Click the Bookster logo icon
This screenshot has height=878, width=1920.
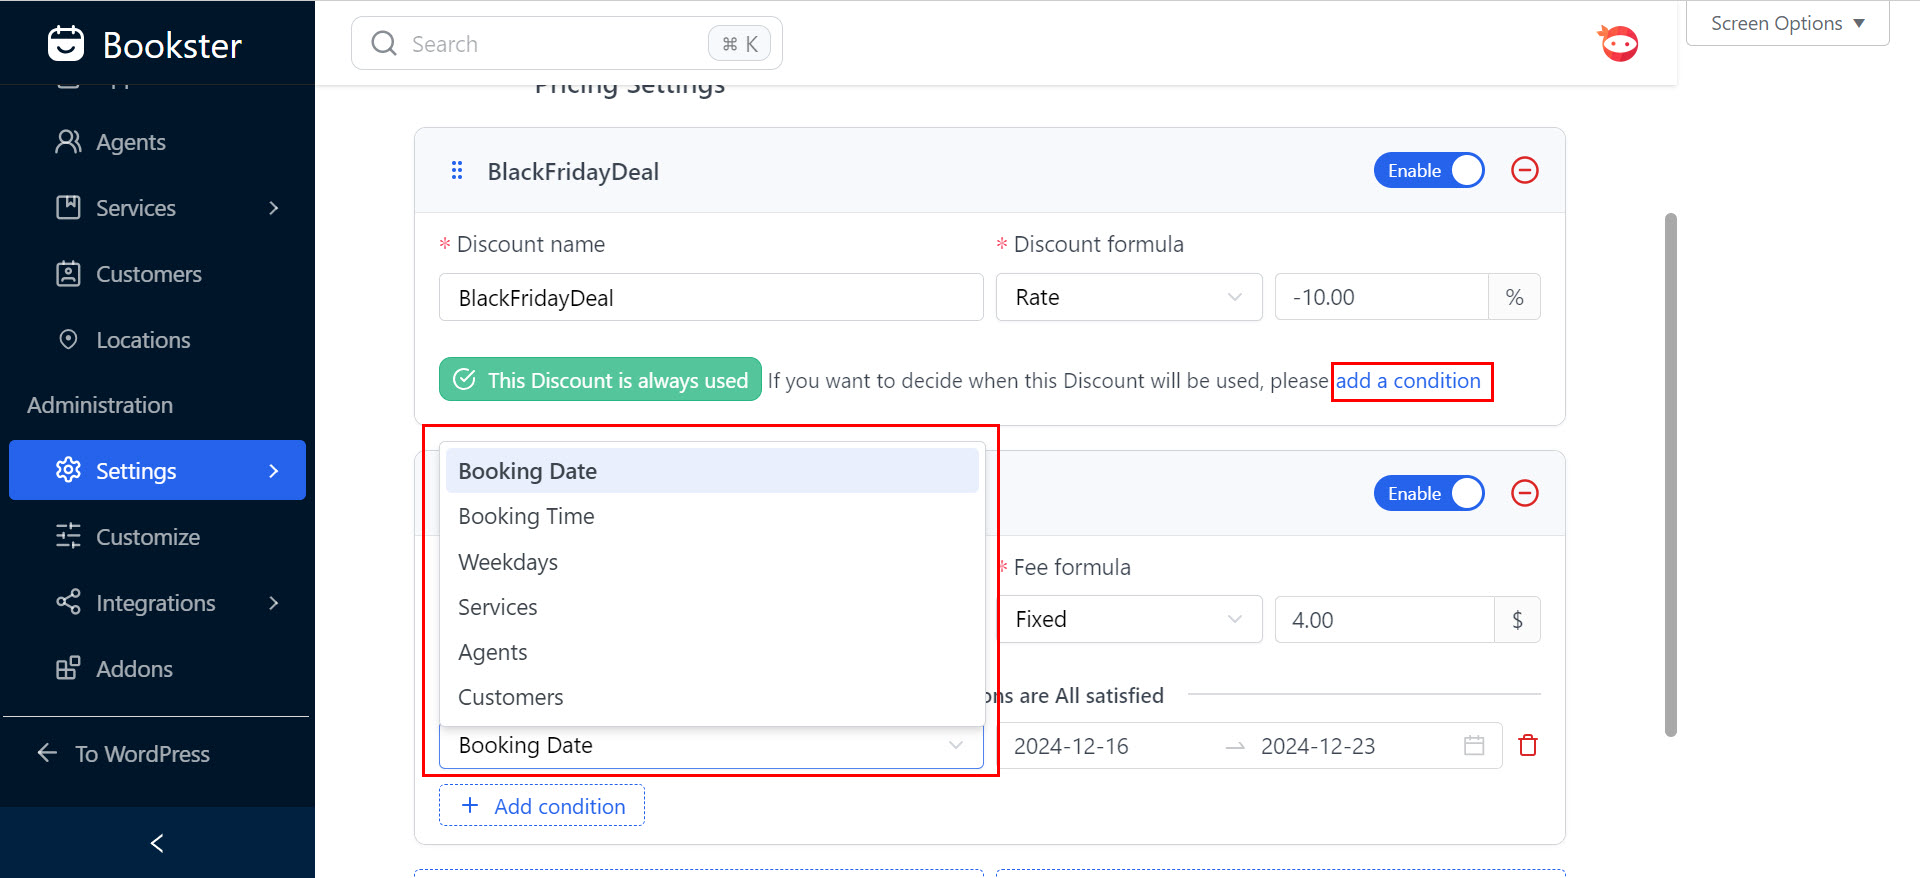(x=66, y=45)
